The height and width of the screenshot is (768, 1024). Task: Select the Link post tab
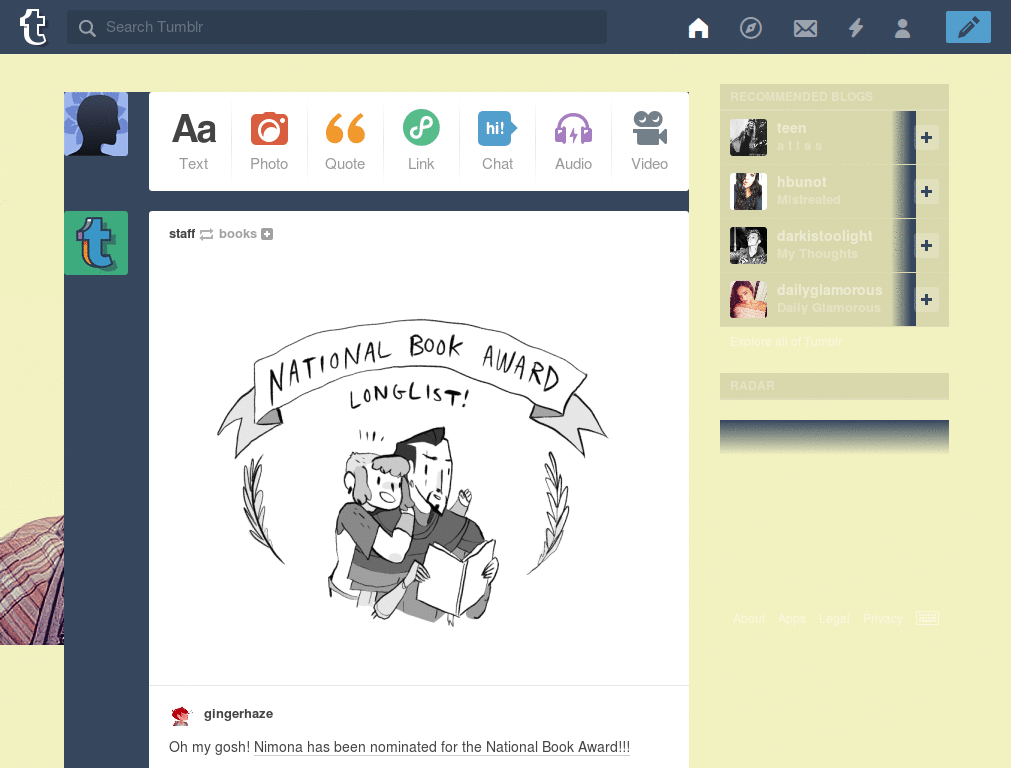coord(421,140)
